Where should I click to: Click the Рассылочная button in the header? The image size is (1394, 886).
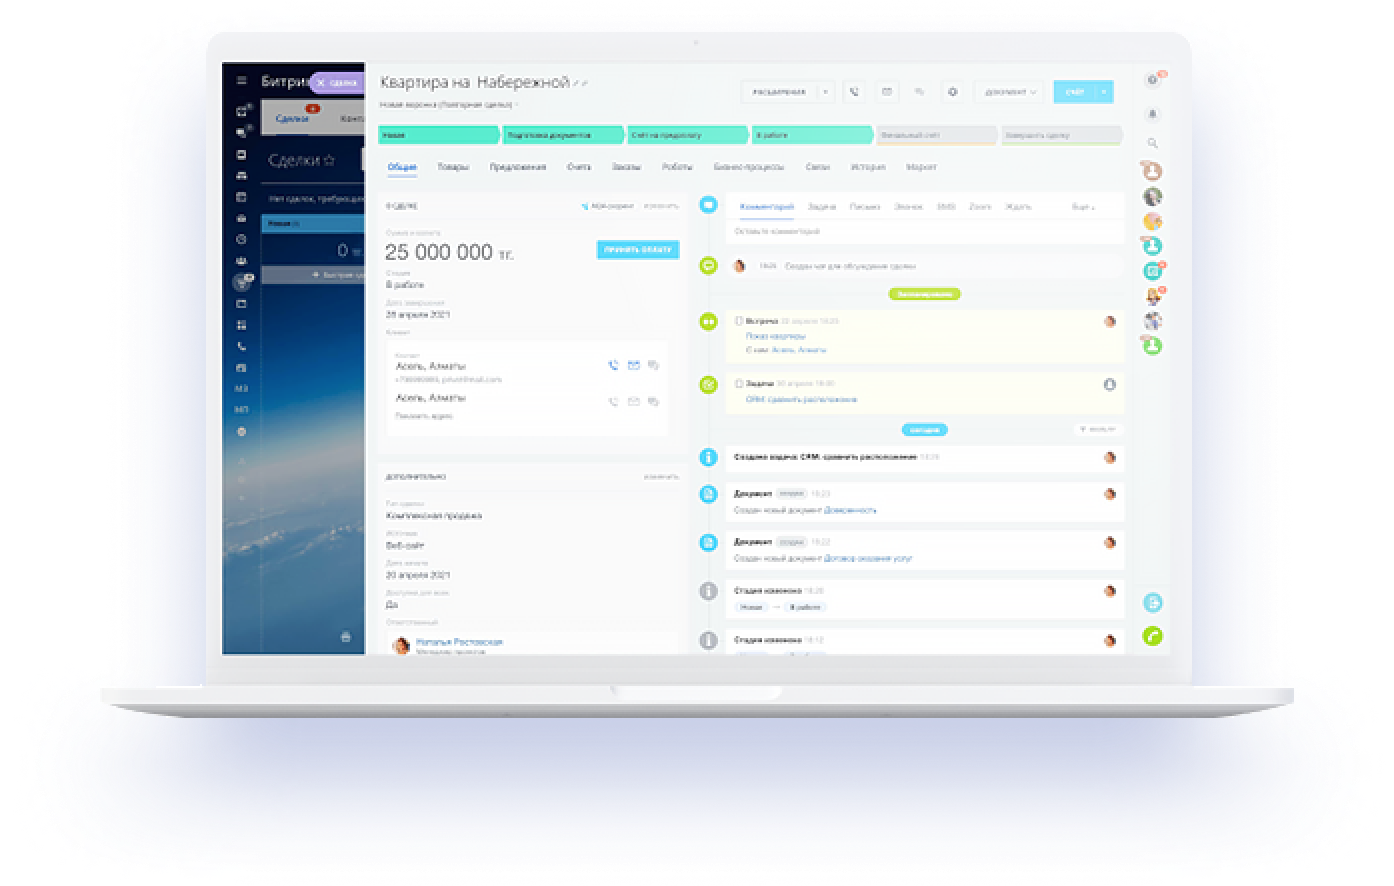point(779,92)
